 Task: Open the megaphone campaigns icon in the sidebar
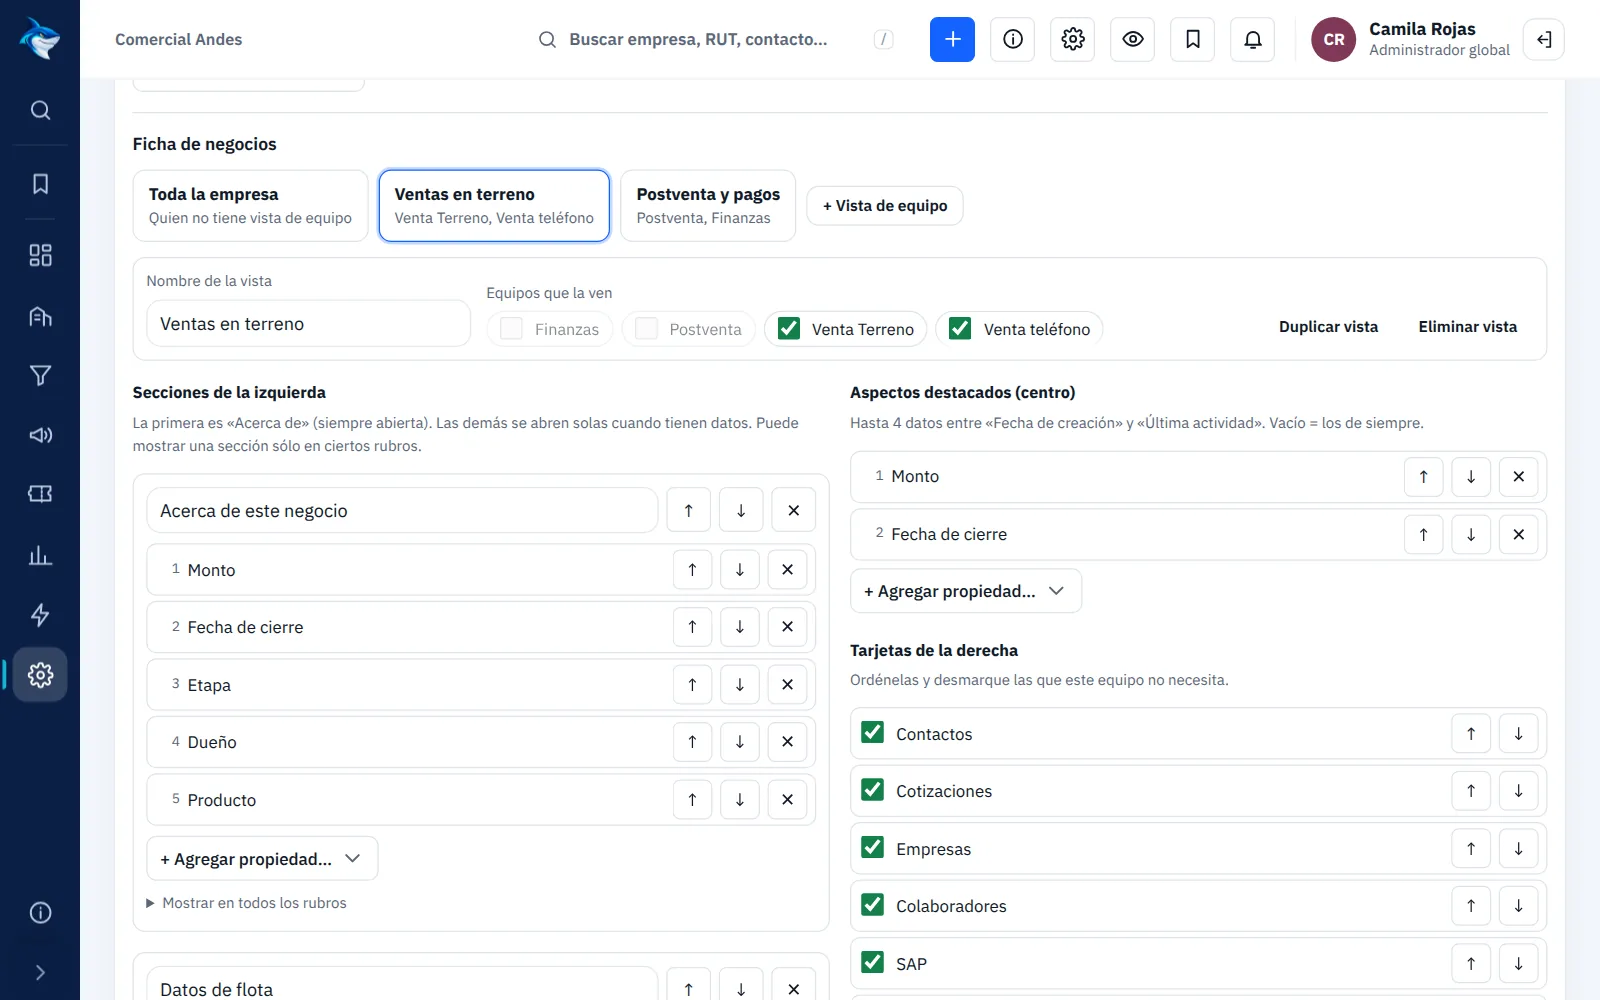[x=40, y=435]
